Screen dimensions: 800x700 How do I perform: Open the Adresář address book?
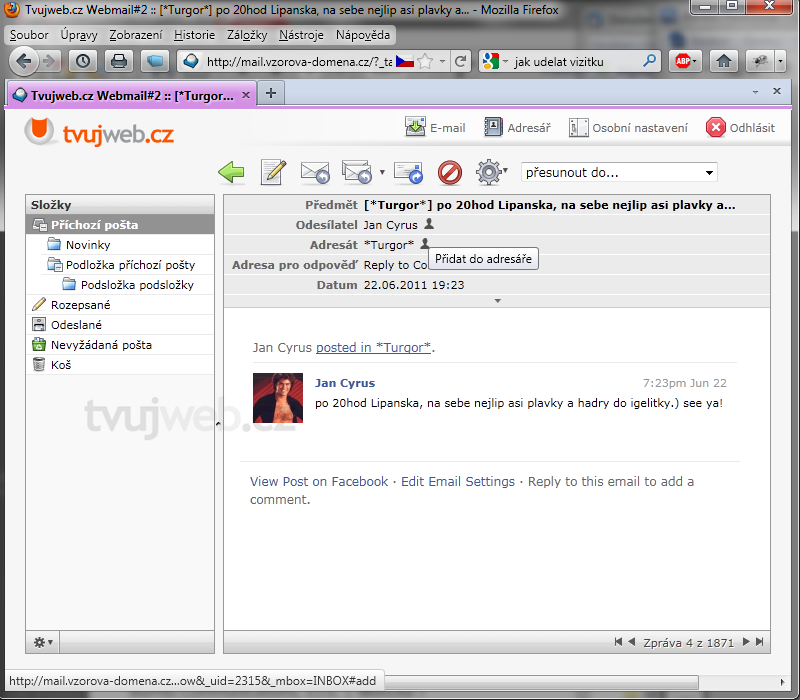[x=517, y=128]
